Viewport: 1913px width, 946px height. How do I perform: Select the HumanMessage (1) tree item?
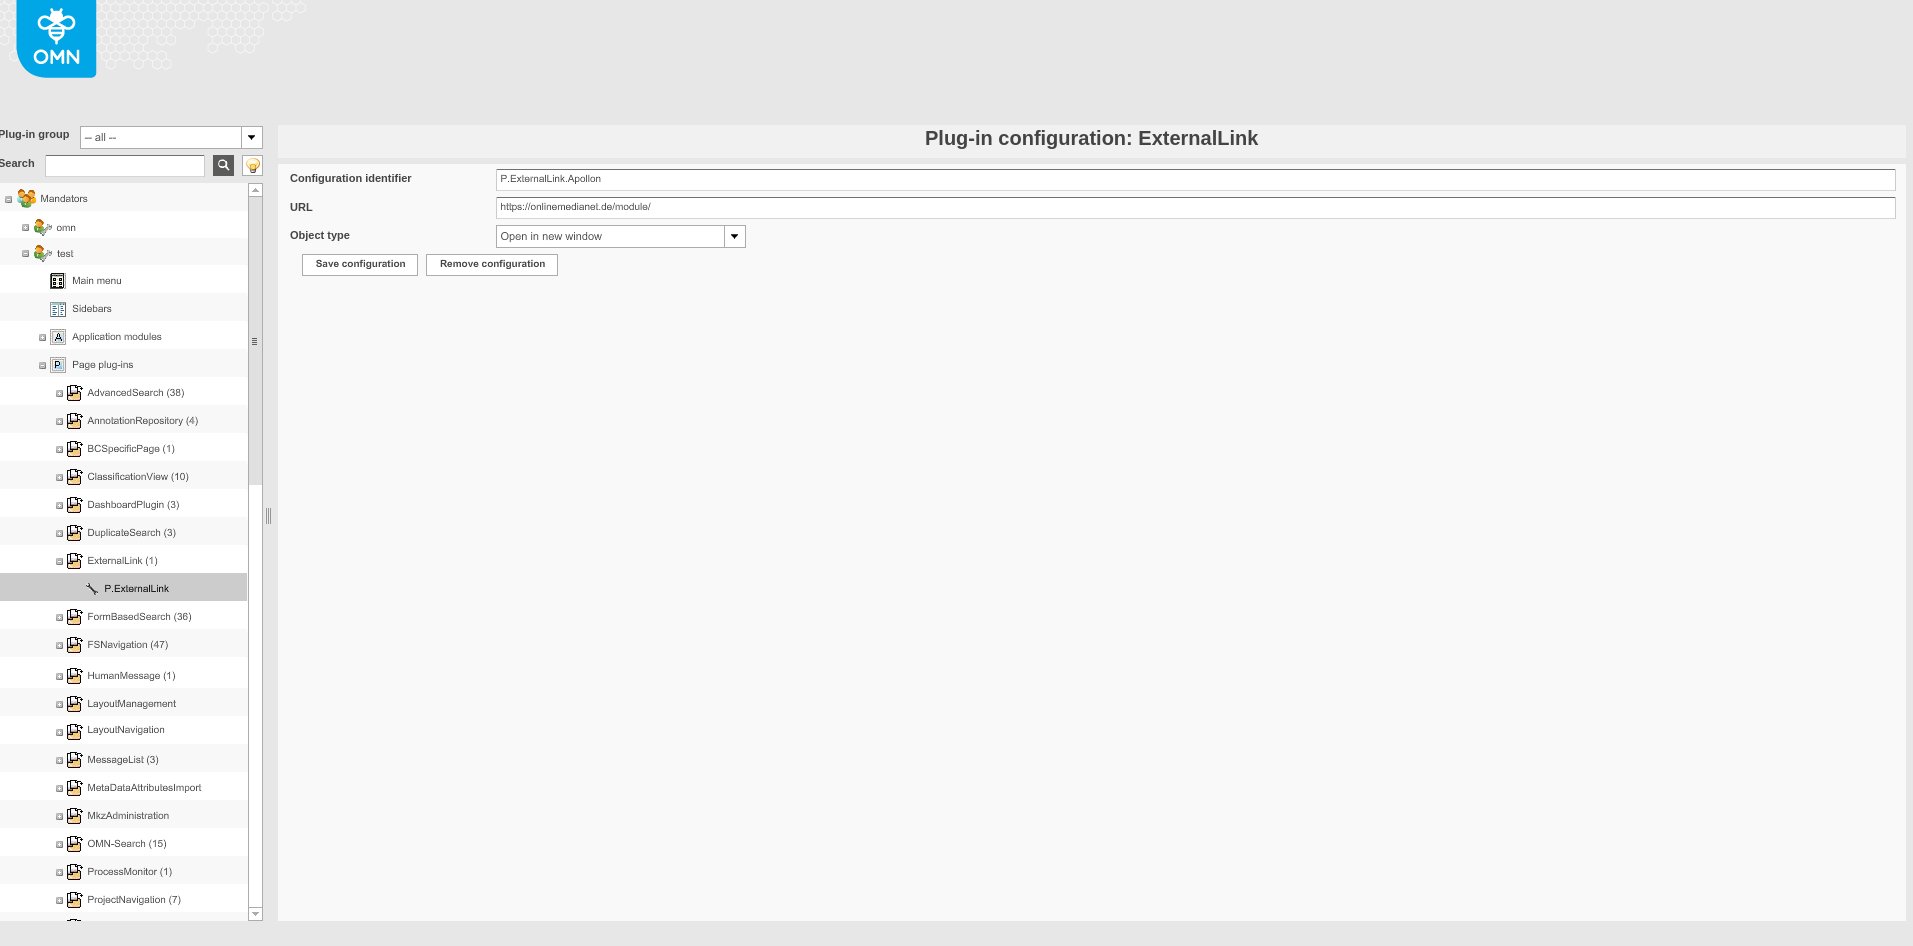tap(131, 676)
